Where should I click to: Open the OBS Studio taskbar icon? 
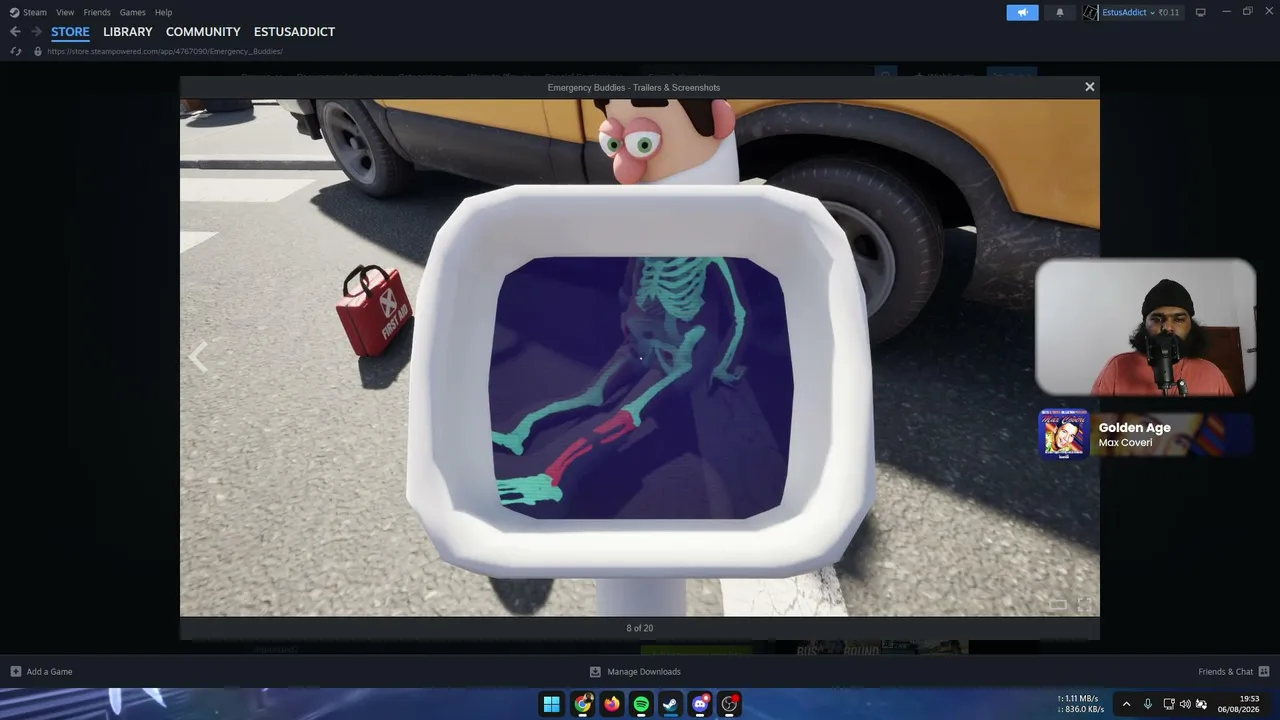[730, 704]
